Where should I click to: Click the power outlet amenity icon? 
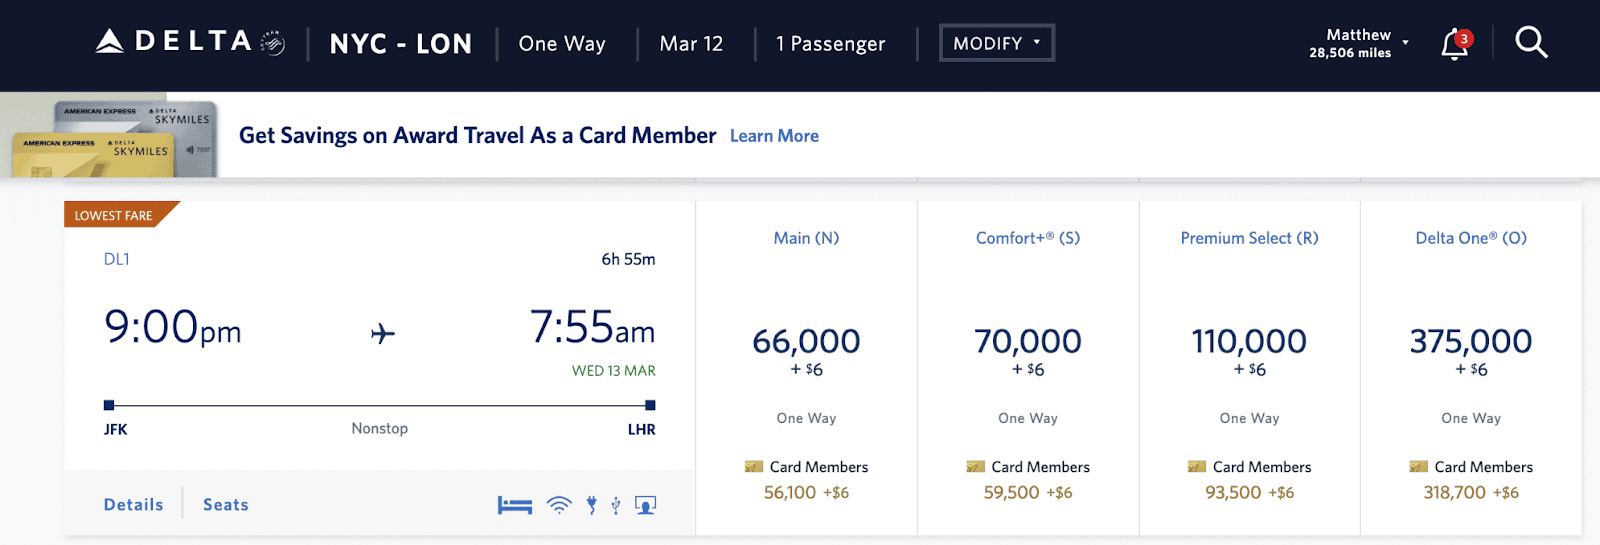(x=592, y=505)
